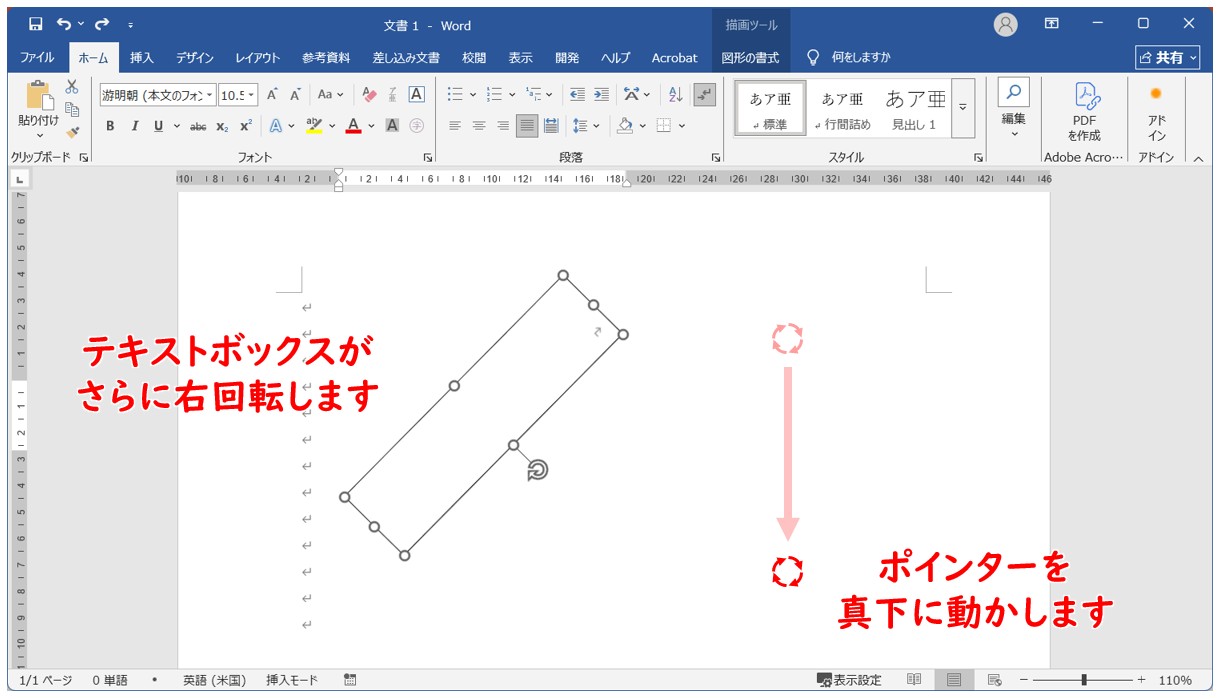
Task: Select the 標準 style
Action: [770, 108]
